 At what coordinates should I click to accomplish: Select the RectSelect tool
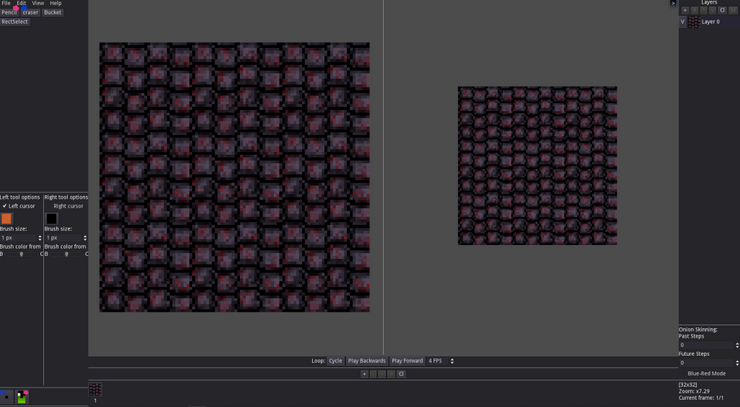click(15, 22)
